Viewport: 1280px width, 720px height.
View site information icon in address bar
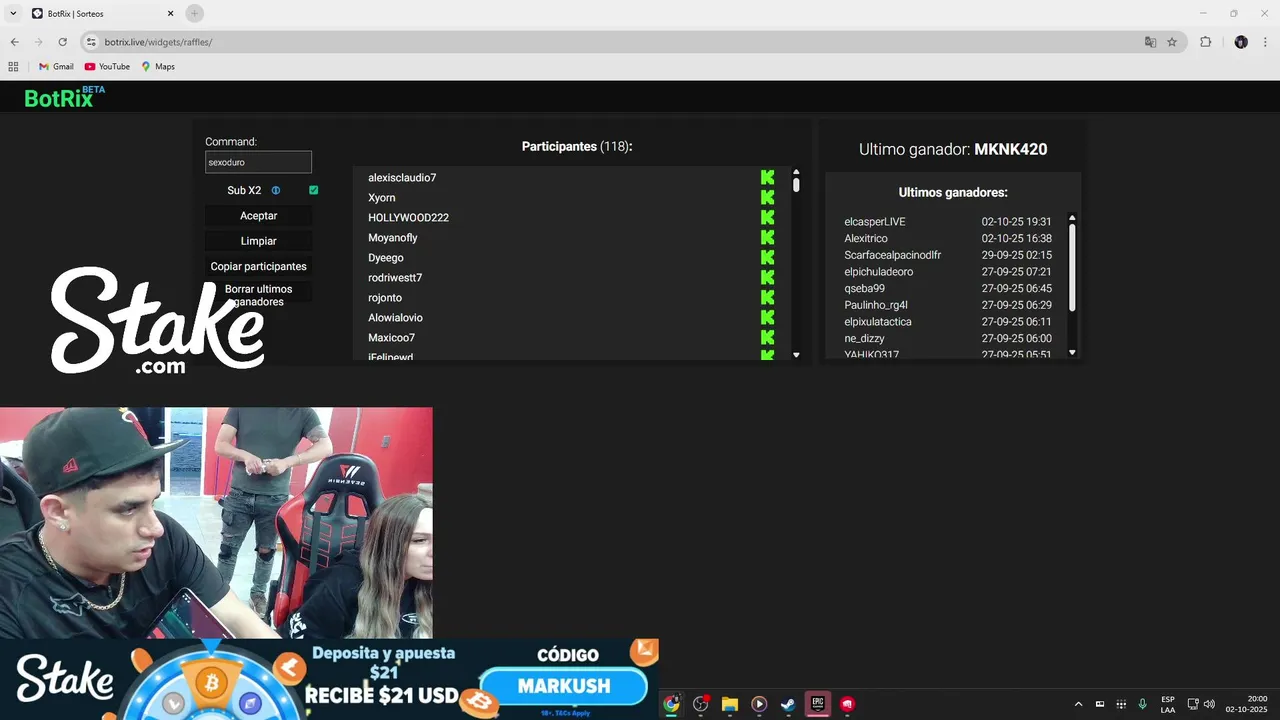point(91,42)
